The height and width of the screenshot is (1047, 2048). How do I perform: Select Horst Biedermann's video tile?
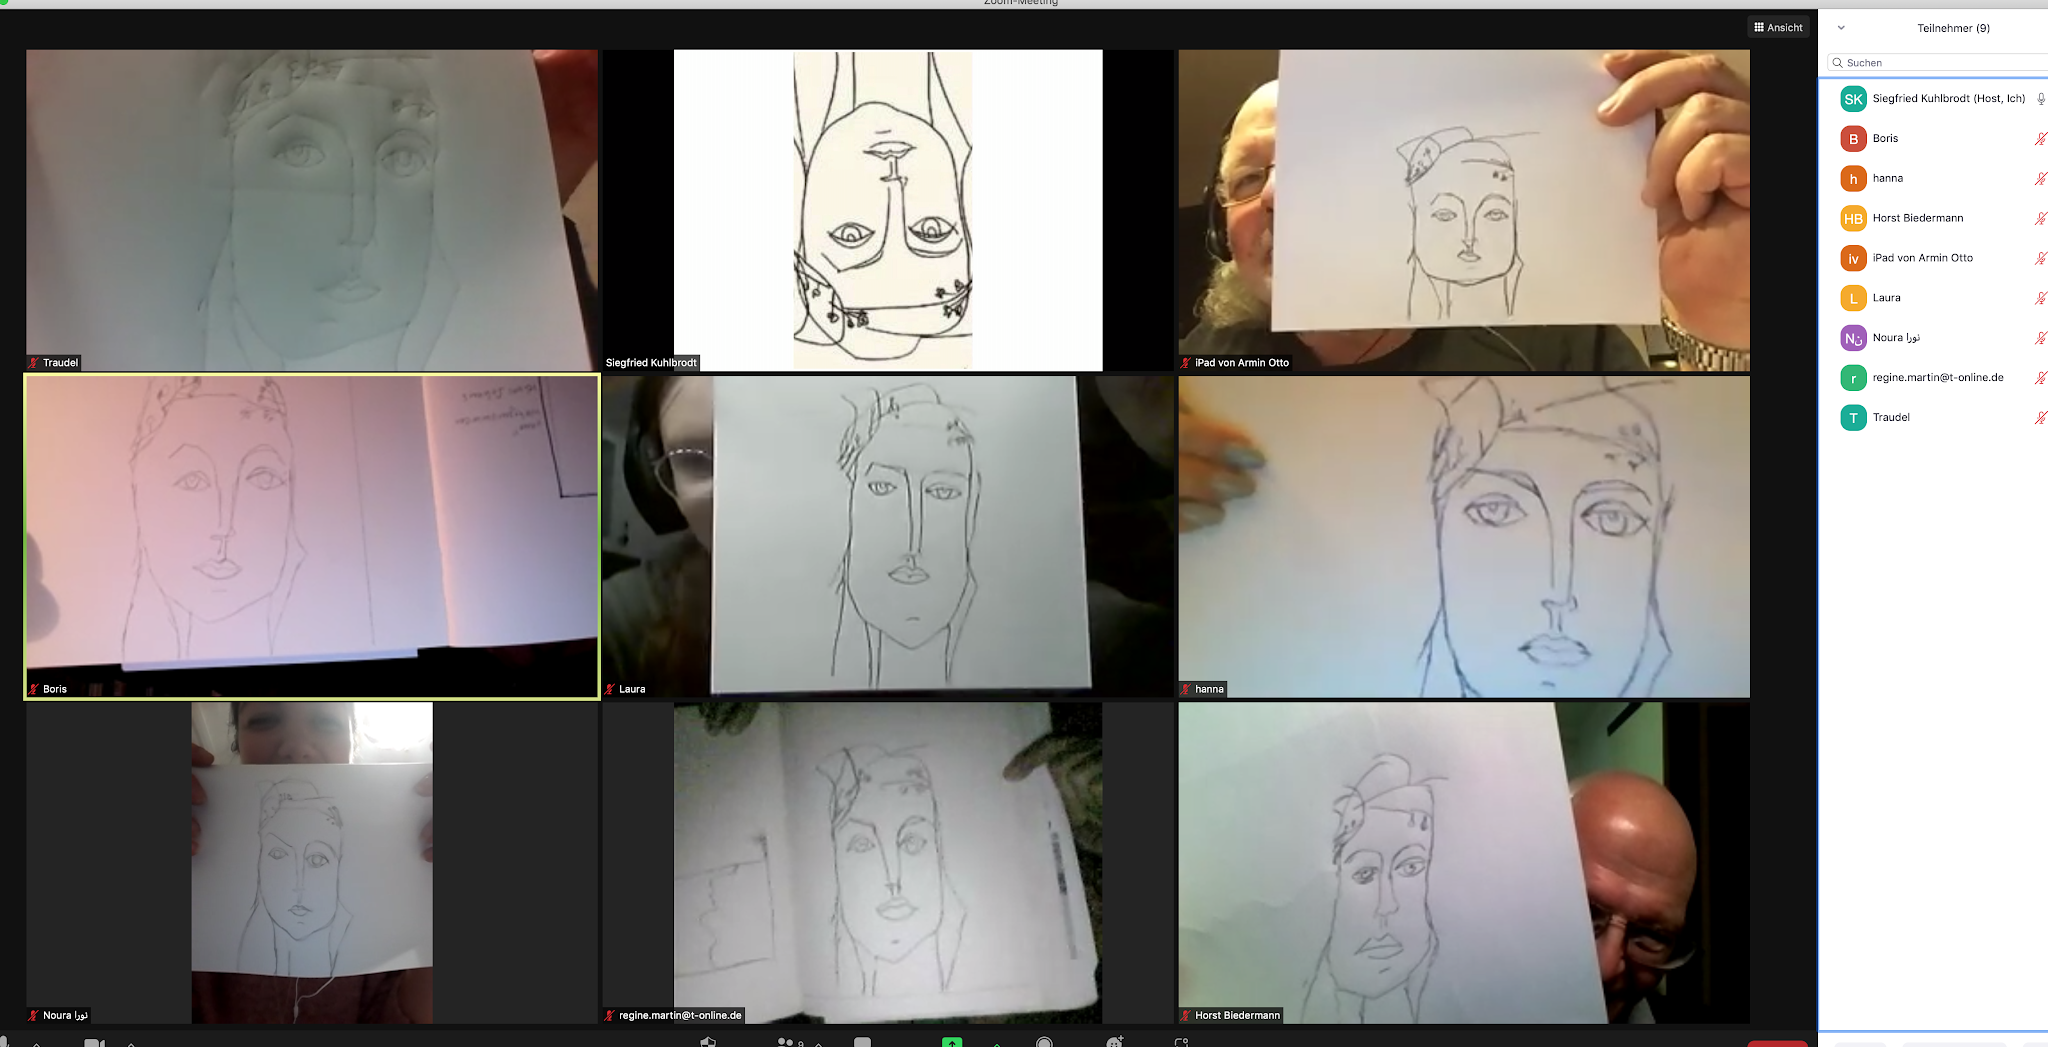coord(1464,862)
